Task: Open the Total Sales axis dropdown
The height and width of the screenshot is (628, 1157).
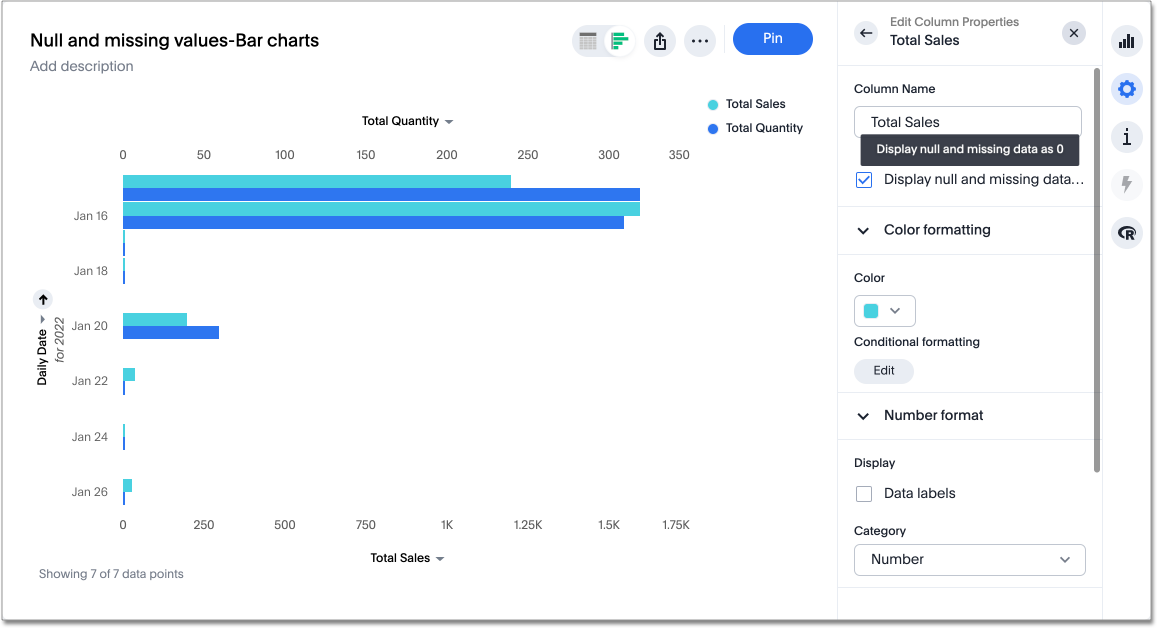Action: click(x=407, y=557)
